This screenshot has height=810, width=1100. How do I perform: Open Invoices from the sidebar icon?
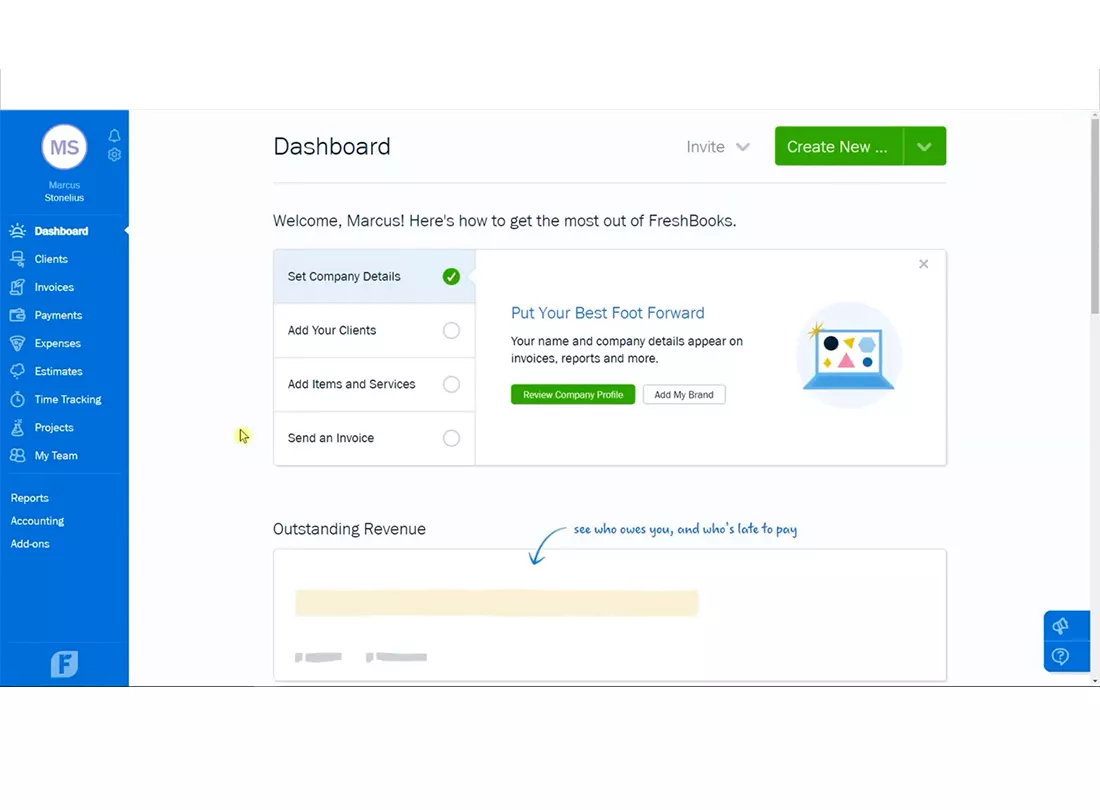coord(20,287)
